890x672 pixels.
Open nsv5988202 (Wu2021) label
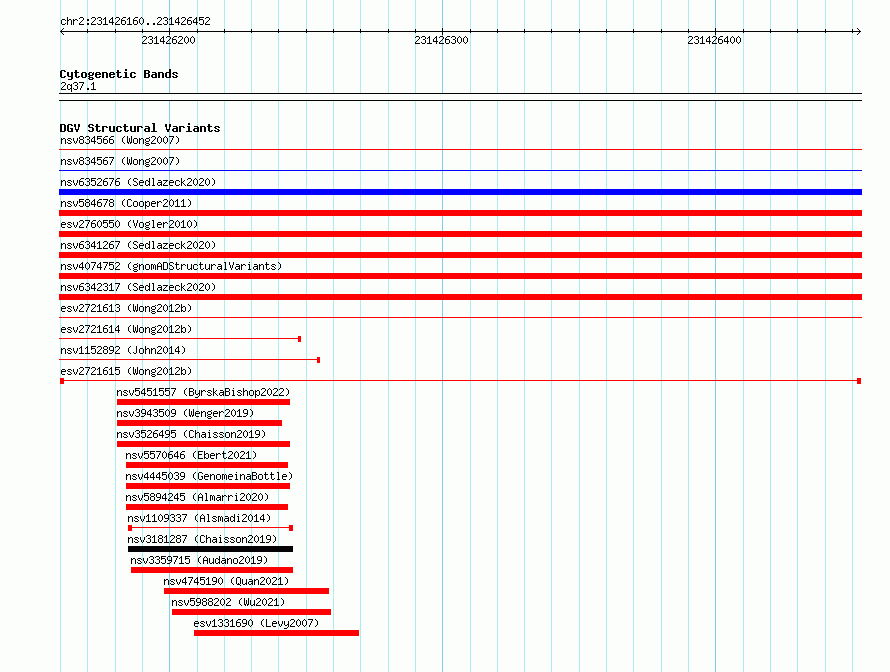click(228, 602)
